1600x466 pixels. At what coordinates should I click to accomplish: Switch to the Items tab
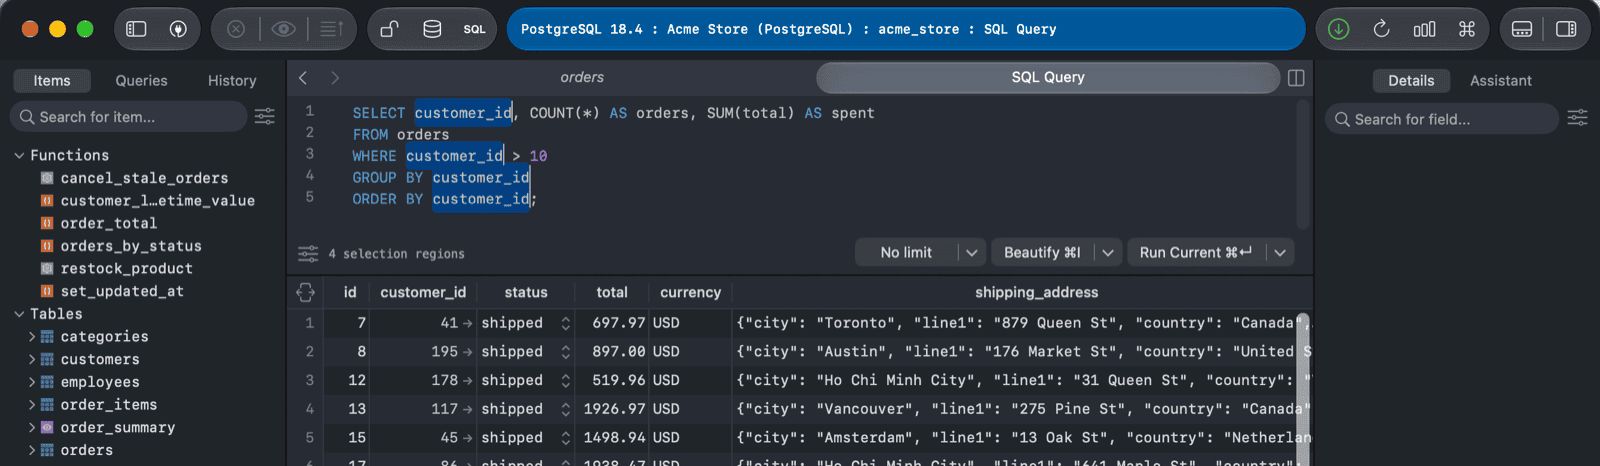(x=52, y=80)
